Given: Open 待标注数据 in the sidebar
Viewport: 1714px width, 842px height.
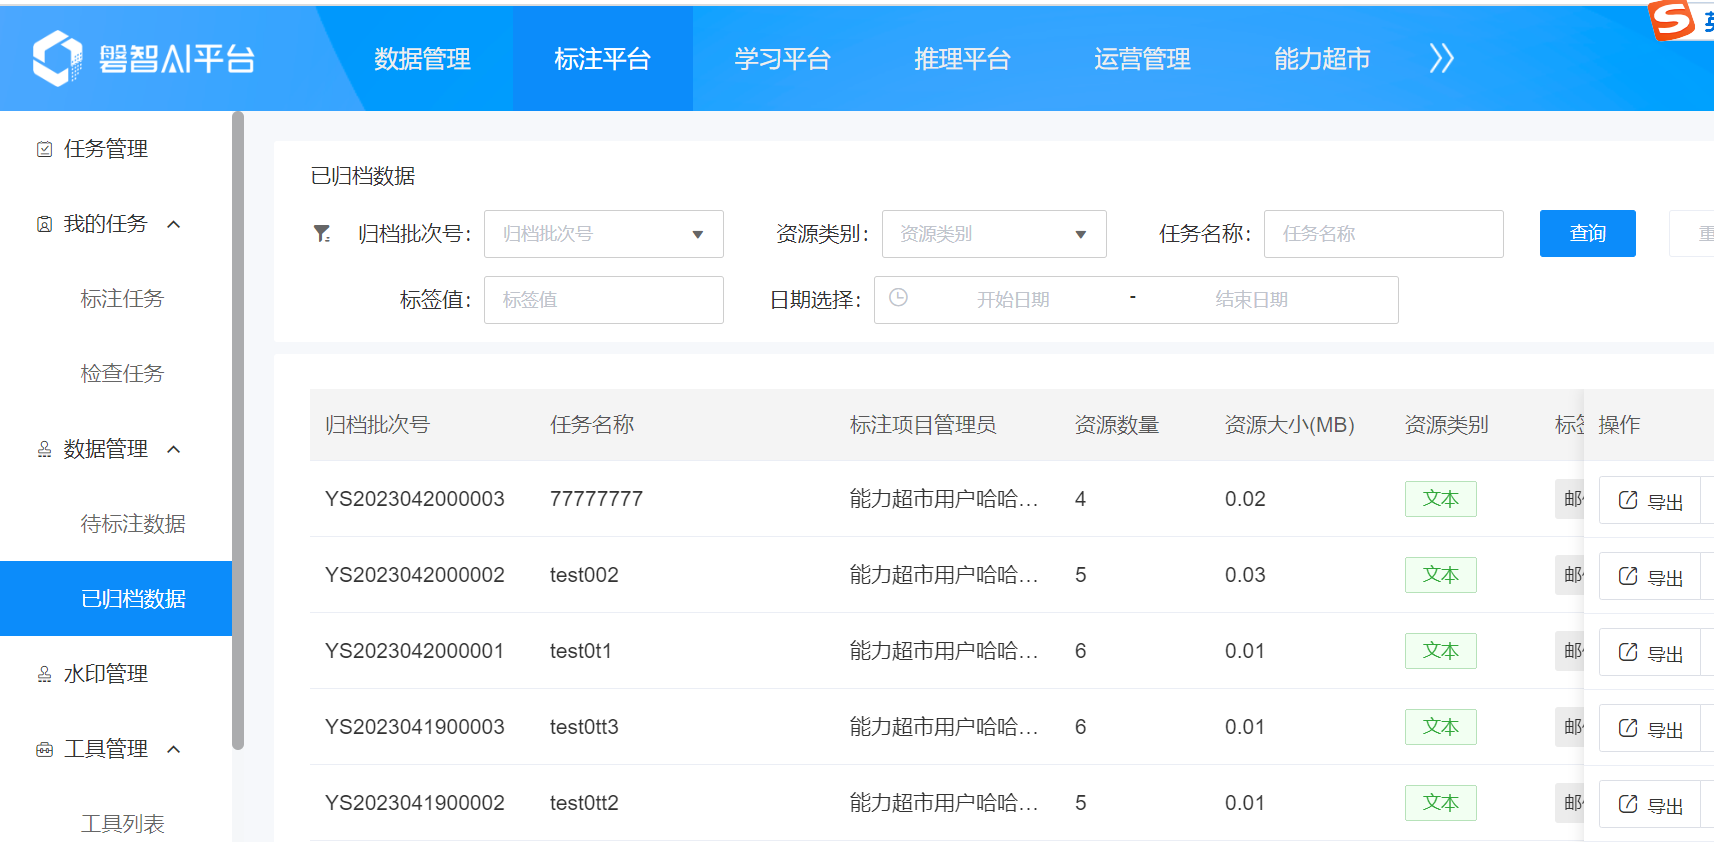Looking at the screenshot, I should point(133,524).
